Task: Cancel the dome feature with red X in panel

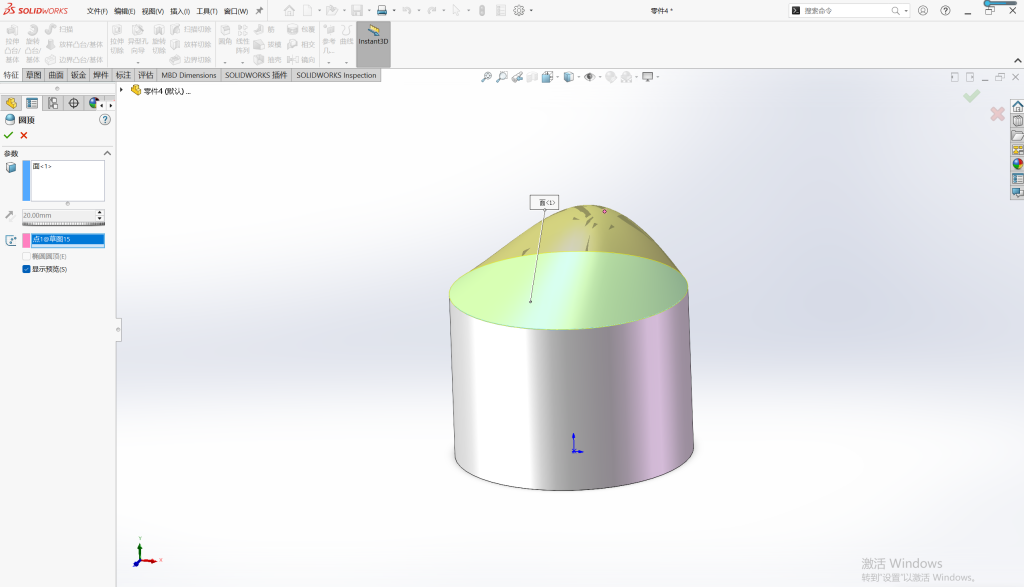Action: pyautogui.click(x=24, y=135)
